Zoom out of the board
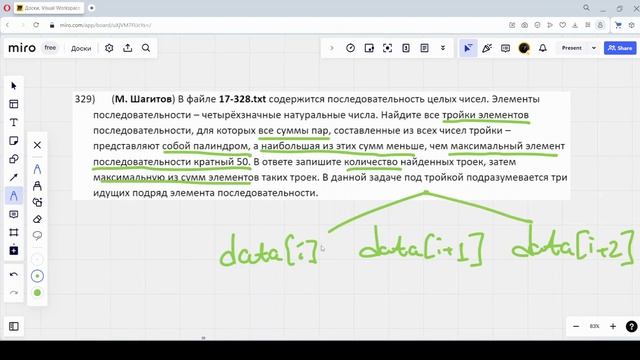Image resolution: width=640 pixels, height=360 pixels. tap(576, 327)
